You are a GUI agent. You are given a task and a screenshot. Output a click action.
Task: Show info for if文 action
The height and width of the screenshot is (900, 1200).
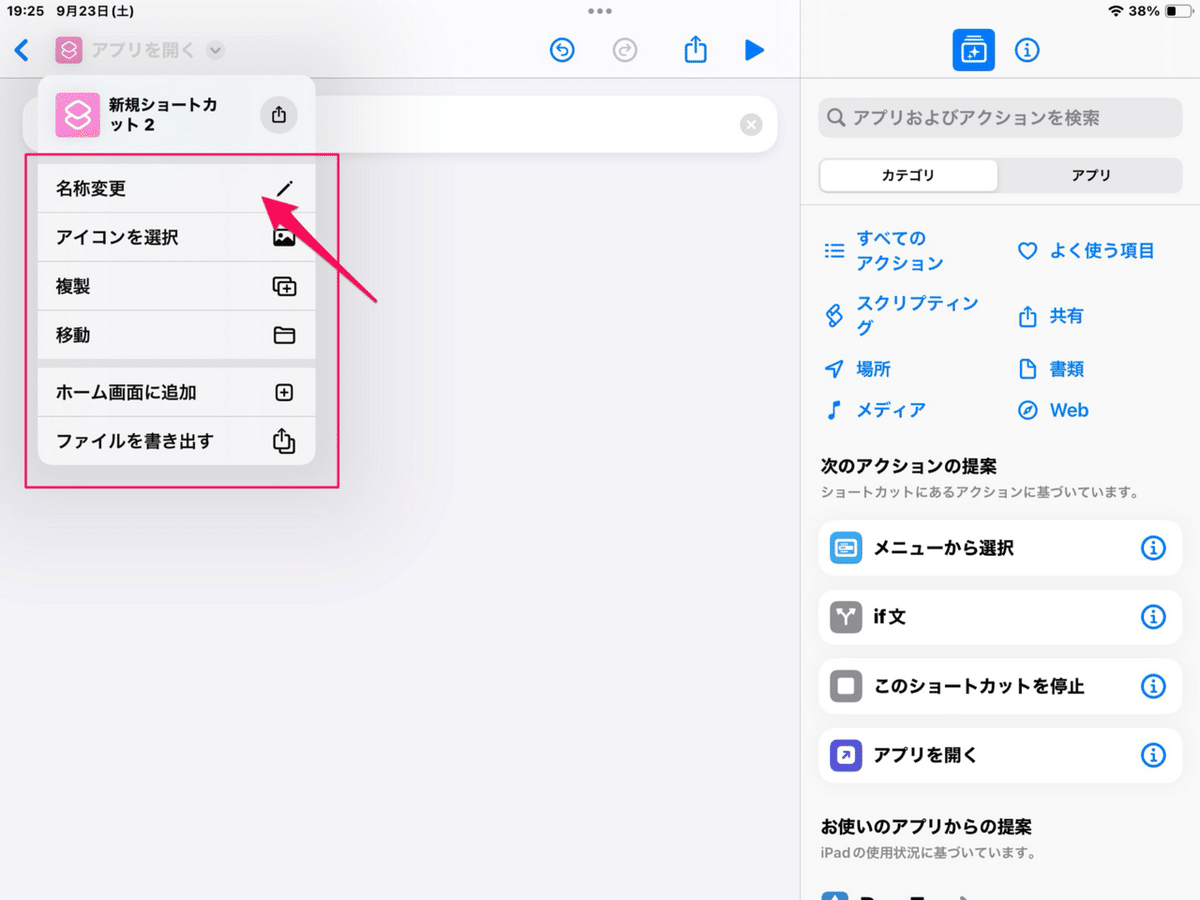point(1153,617)
